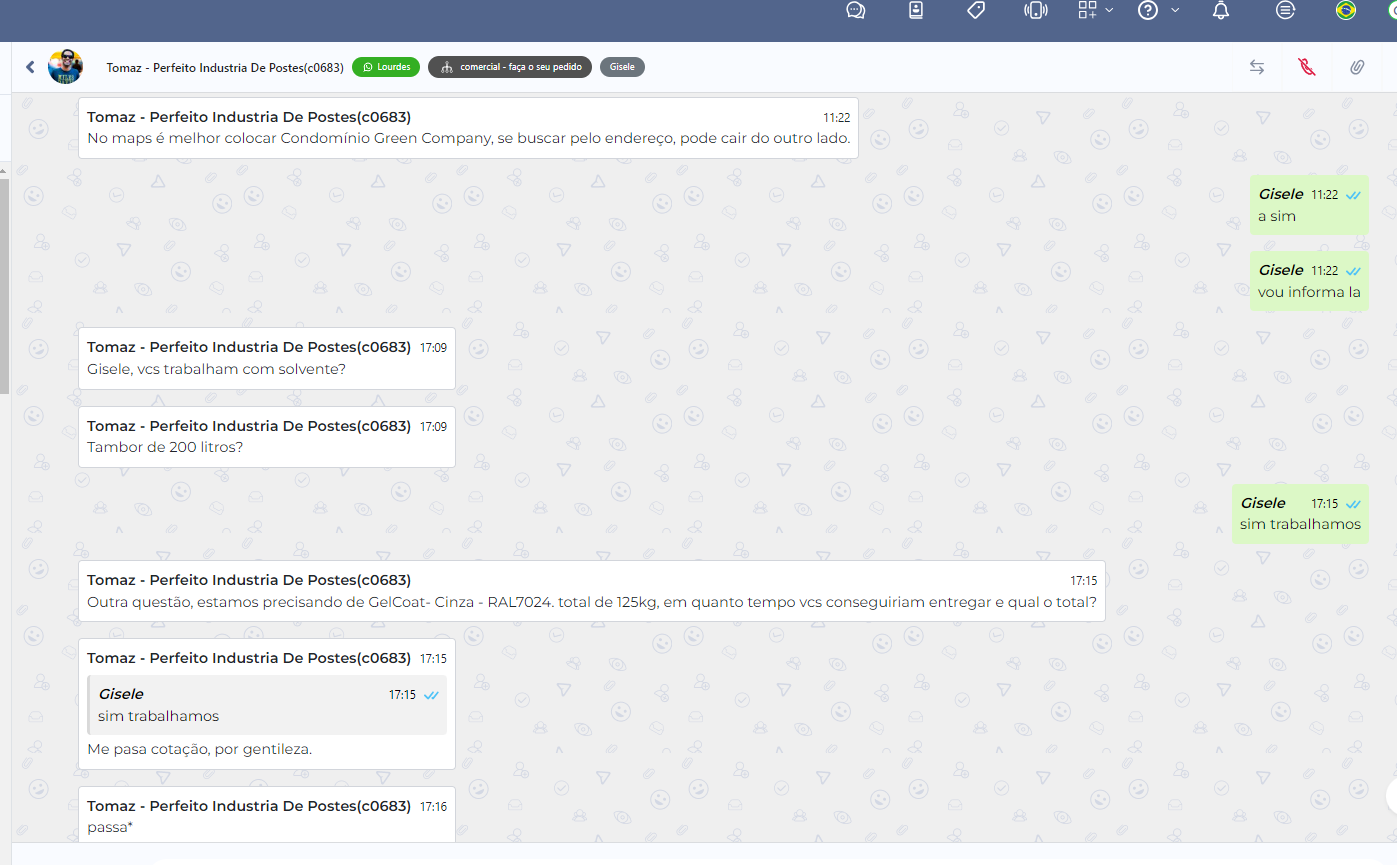Attach a file with the paperclip icon
This screenshot has height=865, width=1397.
pos(1356,67)
